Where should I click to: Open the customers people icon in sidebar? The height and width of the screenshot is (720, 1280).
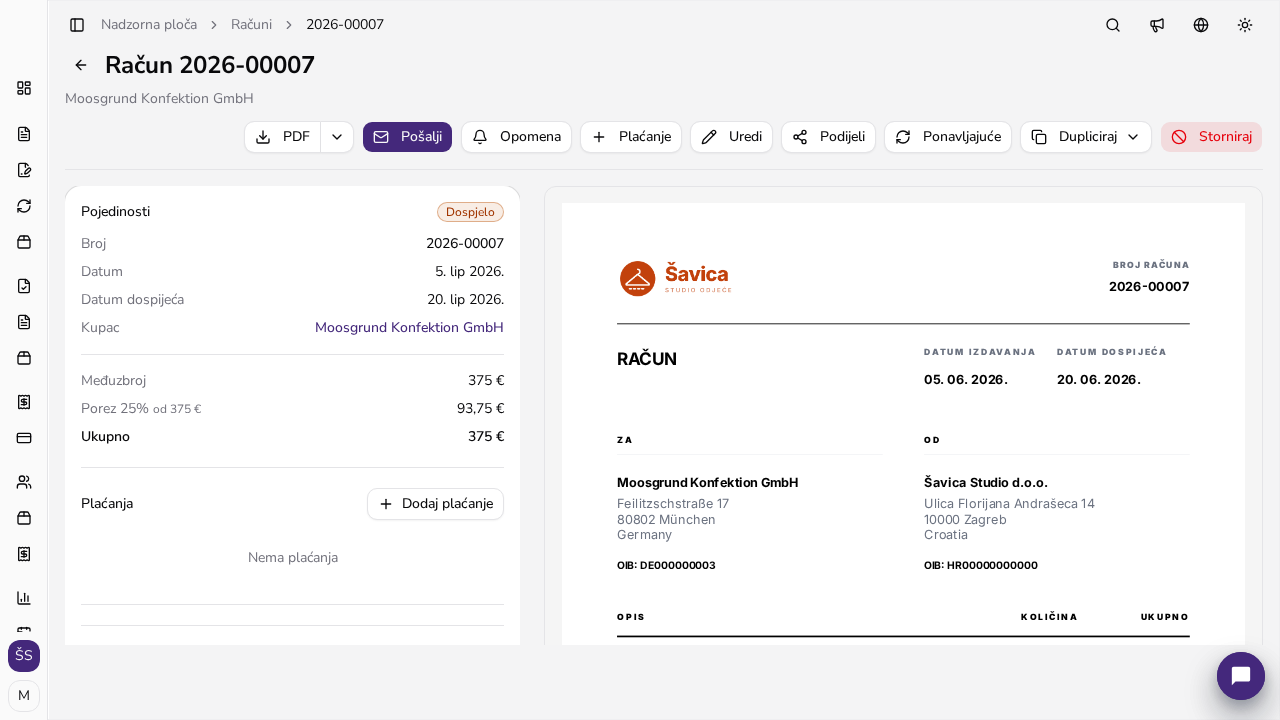24,482
